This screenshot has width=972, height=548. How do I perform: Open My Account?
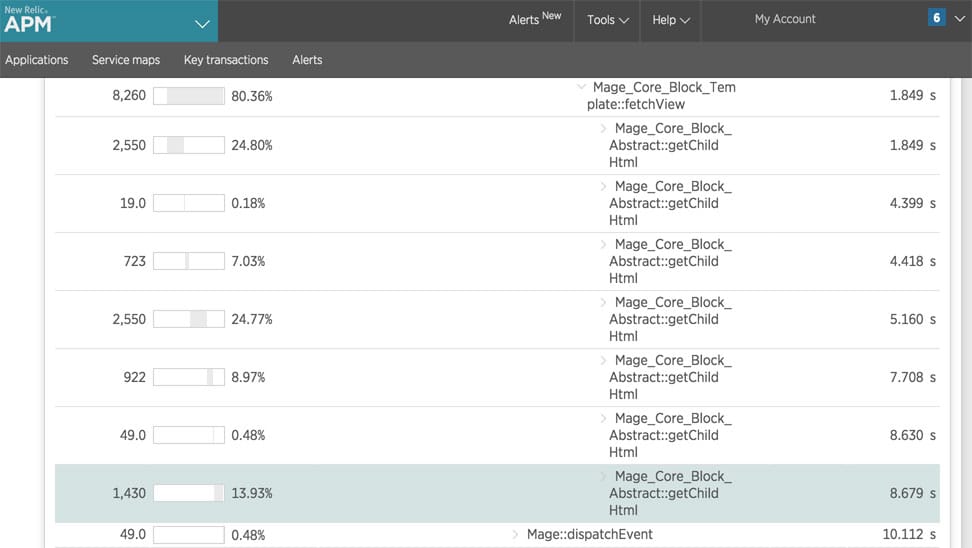[785, 19]
